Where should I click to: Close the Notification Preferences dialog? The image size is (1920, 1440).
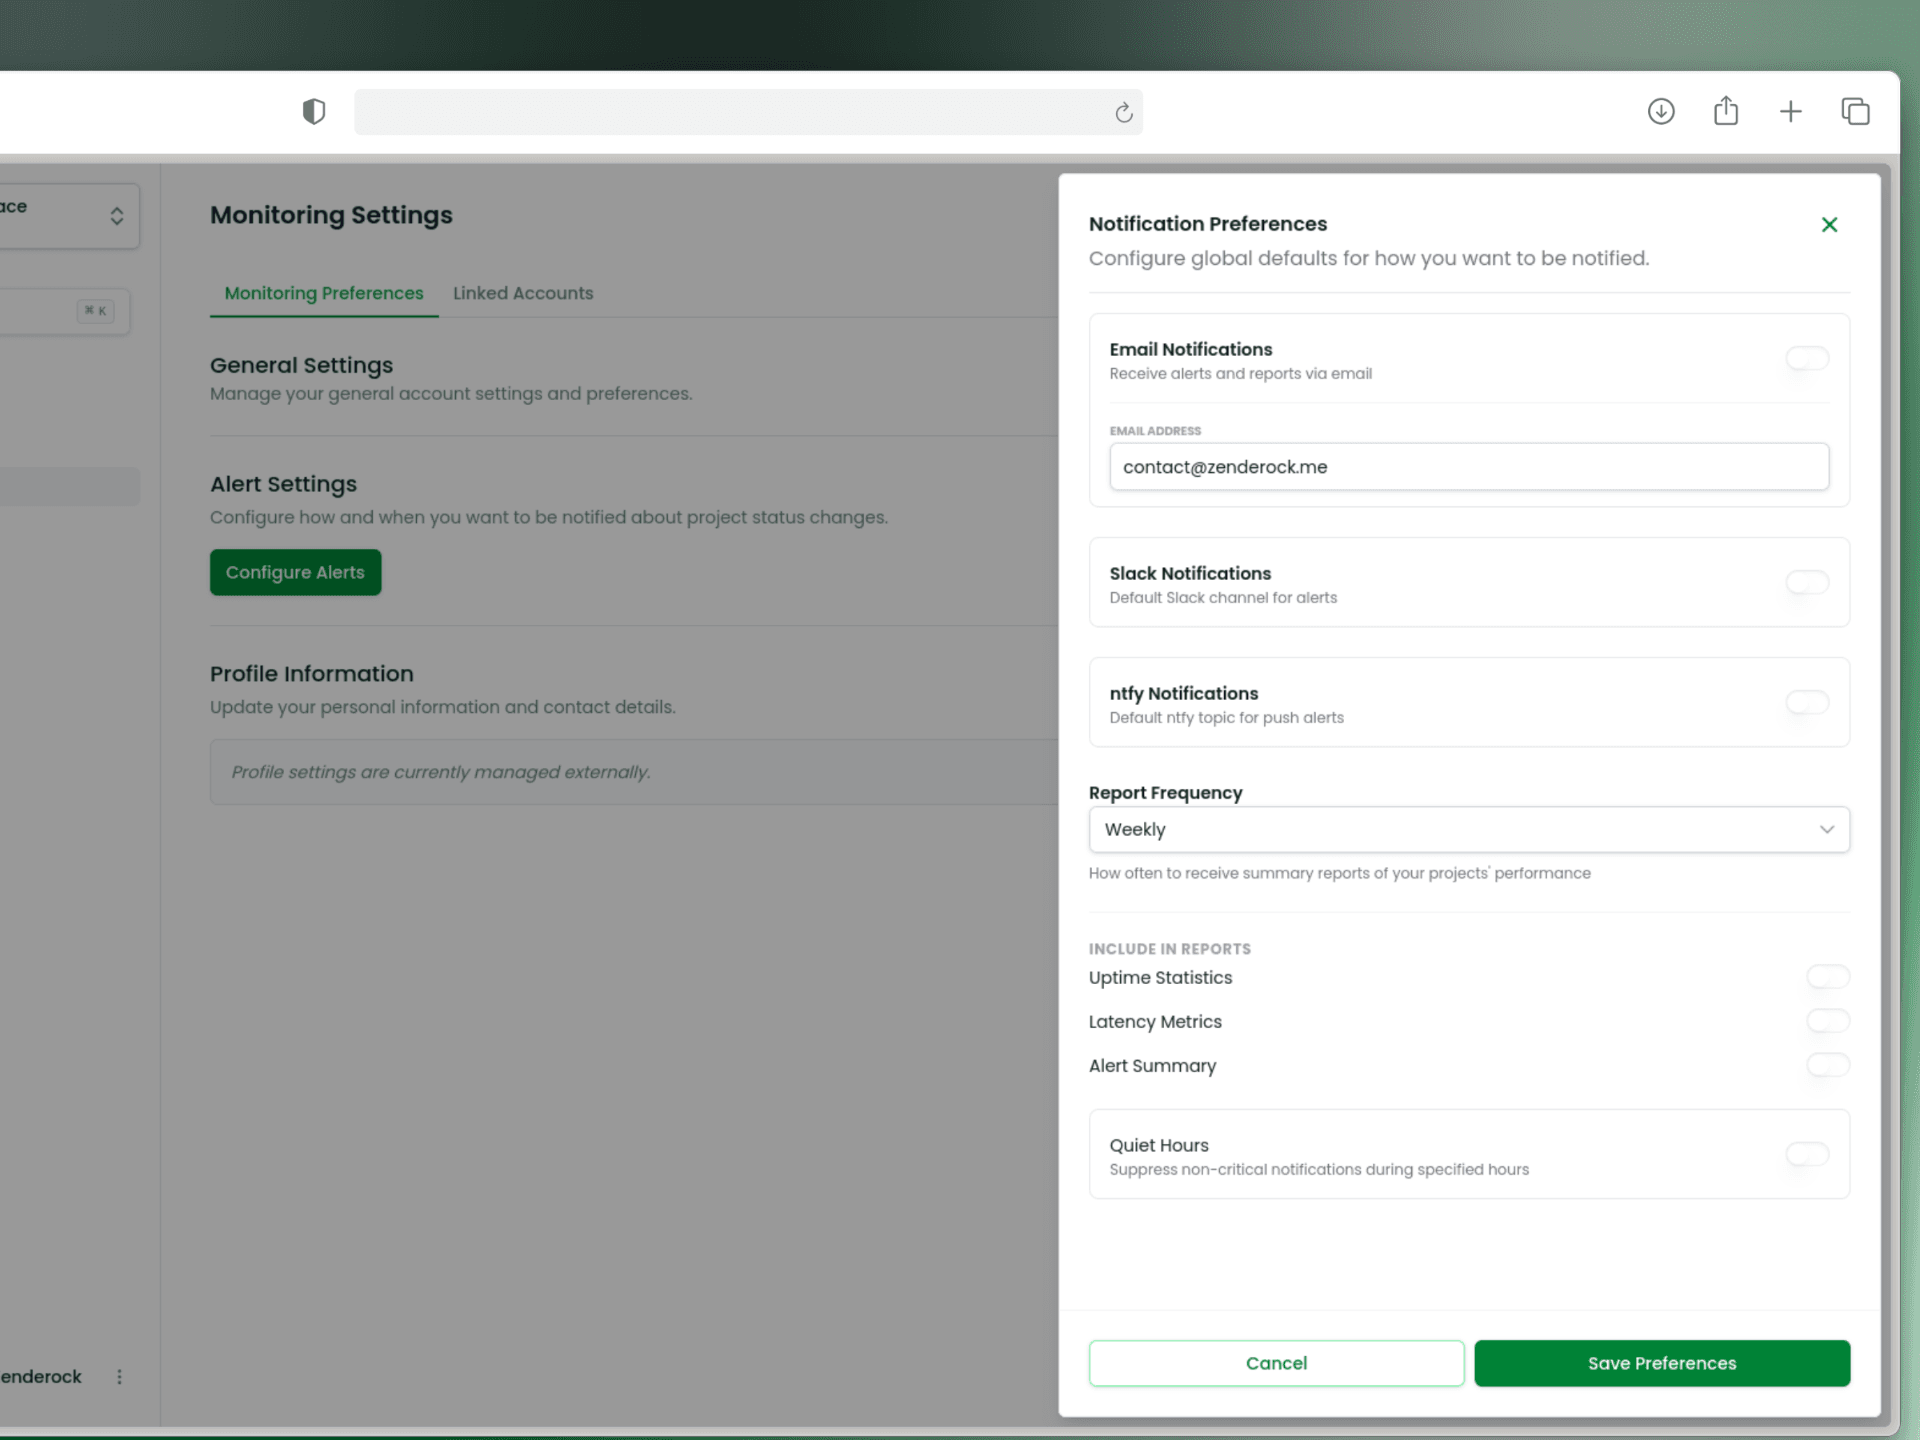pos(1830,224)
